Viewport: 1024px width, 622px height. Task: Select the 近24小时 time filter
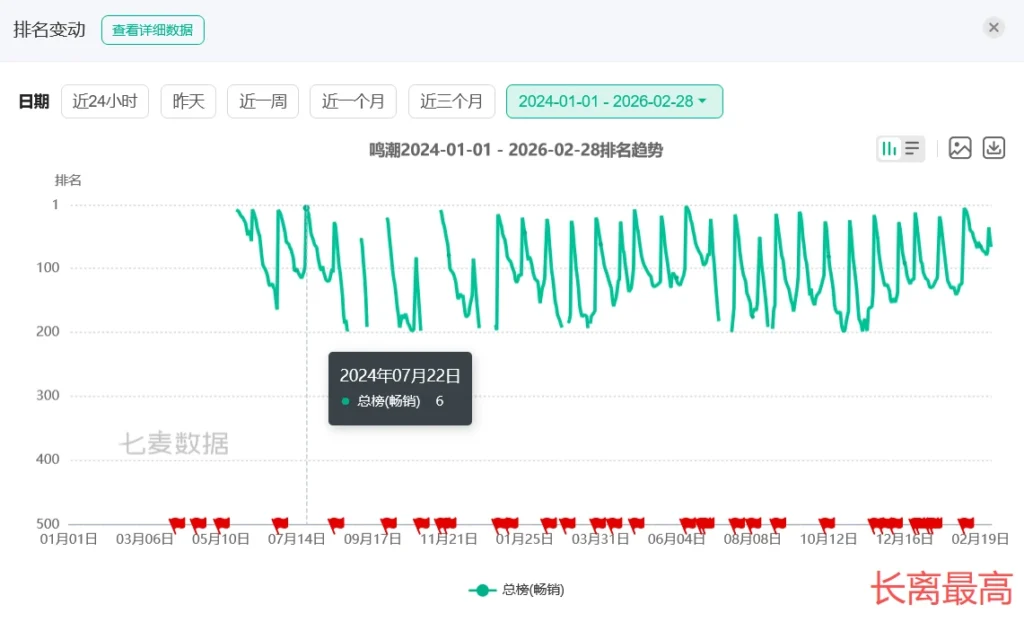(x=105, y=101)
